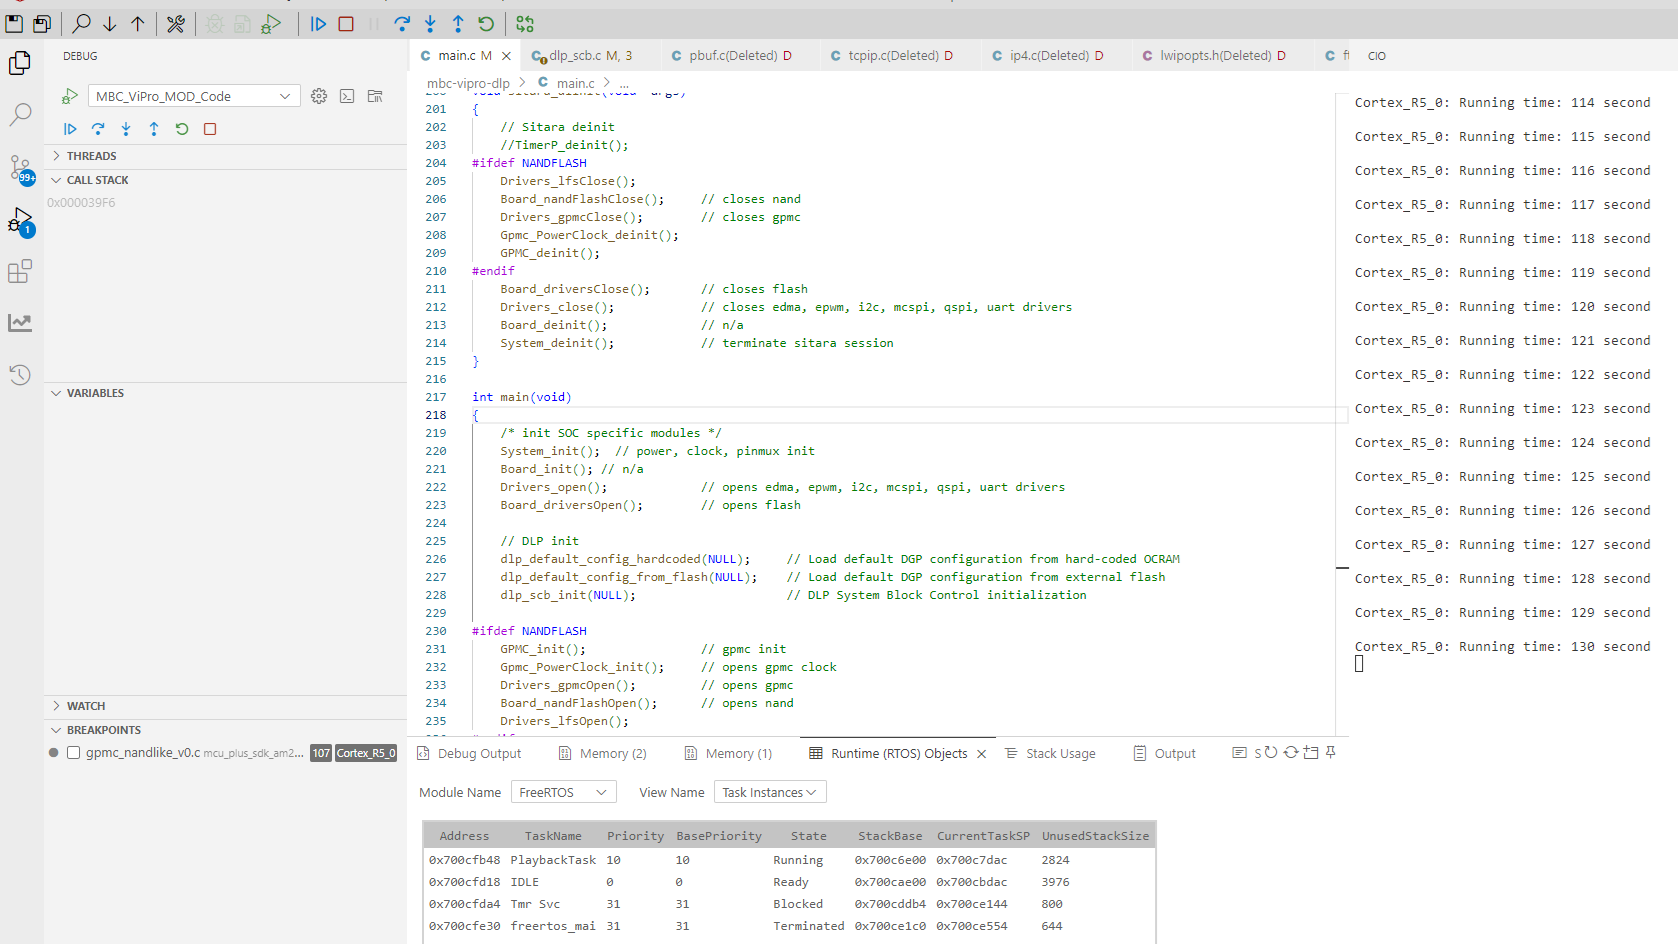
Task: Click the build tools wrench icon
Action: coord(176,24)
